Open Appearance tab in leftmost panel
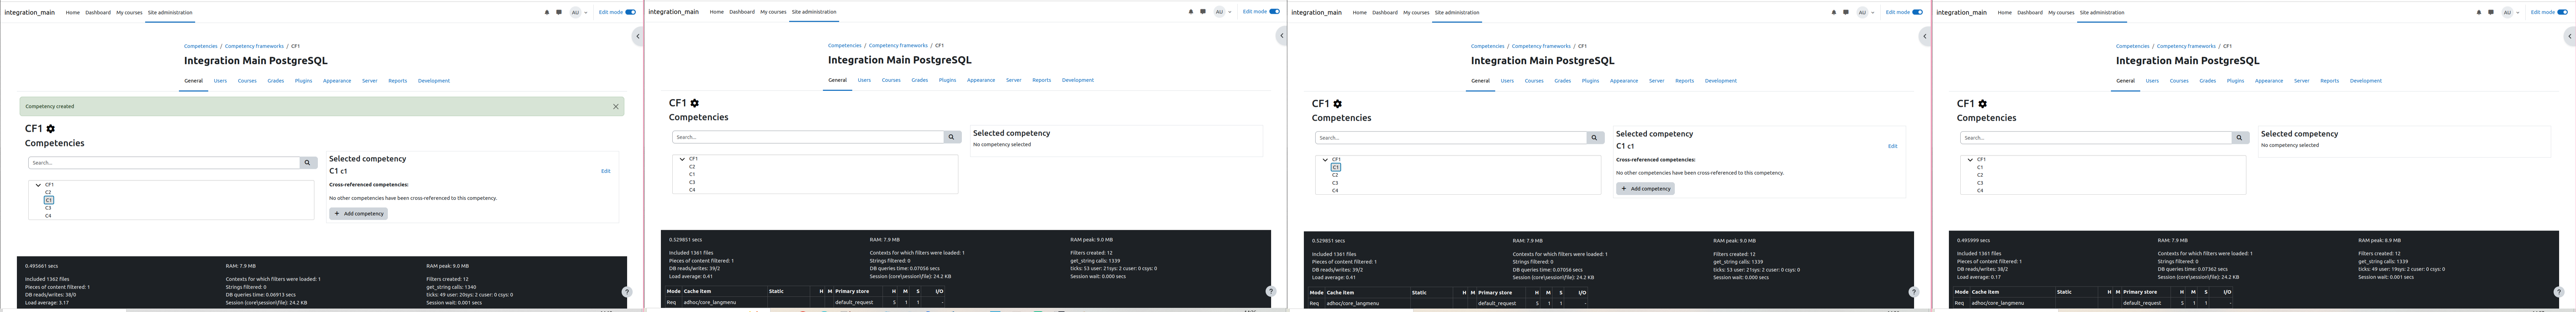This screenshot has height=312, width=2576. tap(337, 81)
